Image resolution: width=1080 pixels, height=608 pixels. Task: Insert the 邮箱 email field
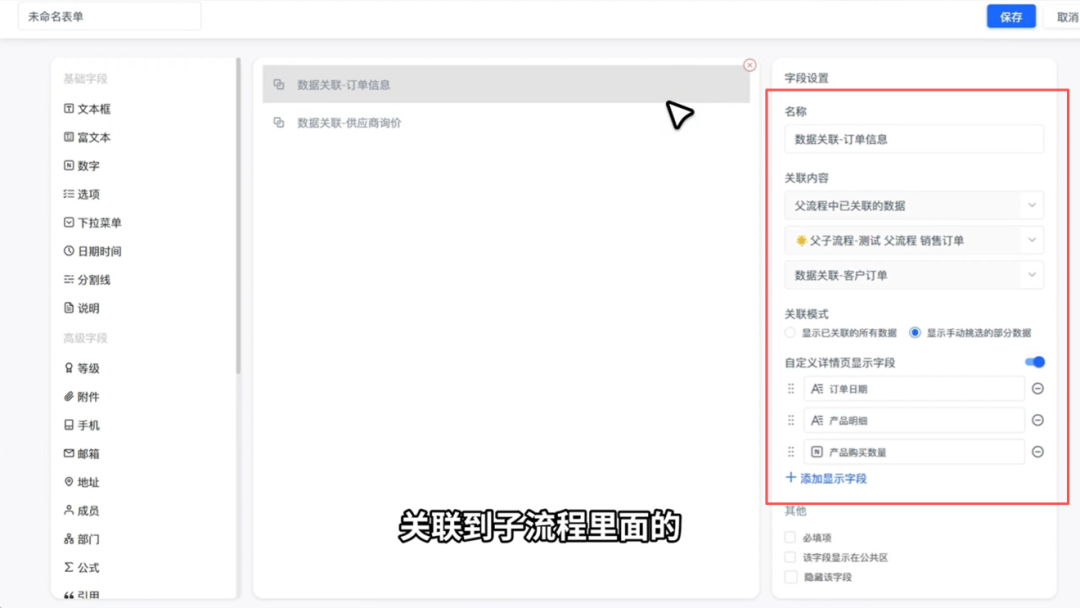pos(81,454)
